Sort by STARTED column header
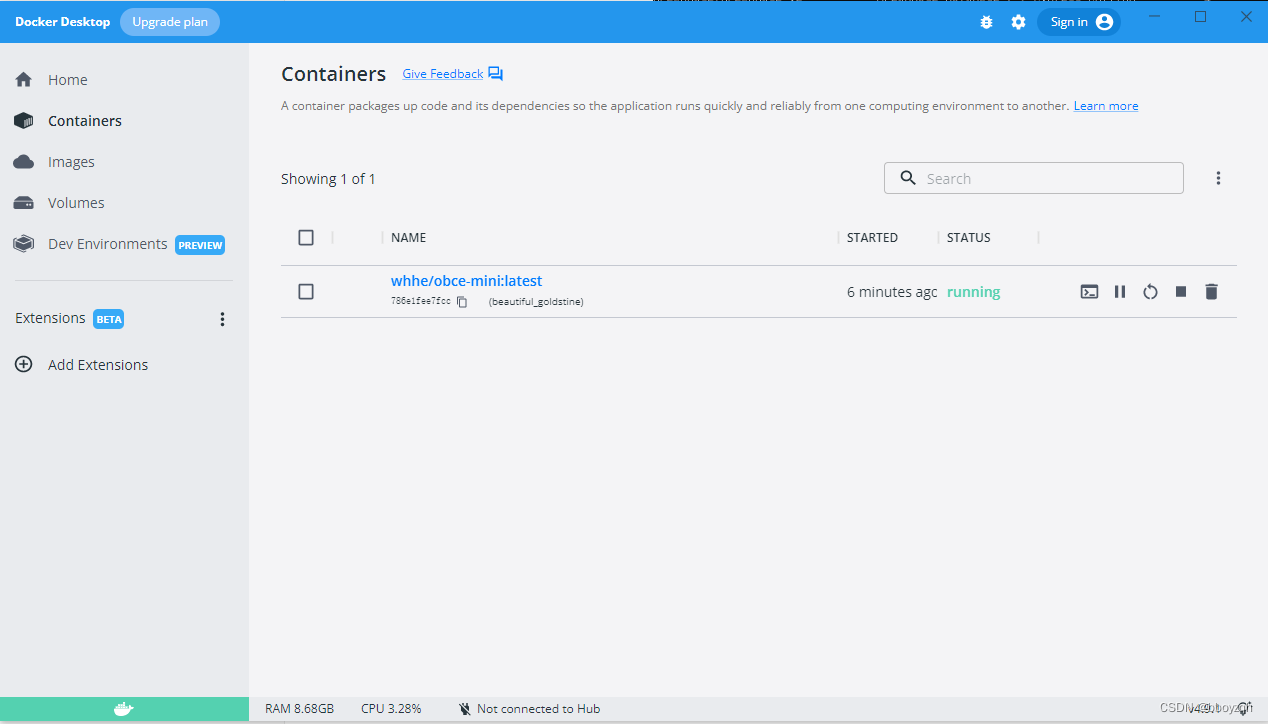Viewport: 1268px width, 724px height. coord(872,238)
